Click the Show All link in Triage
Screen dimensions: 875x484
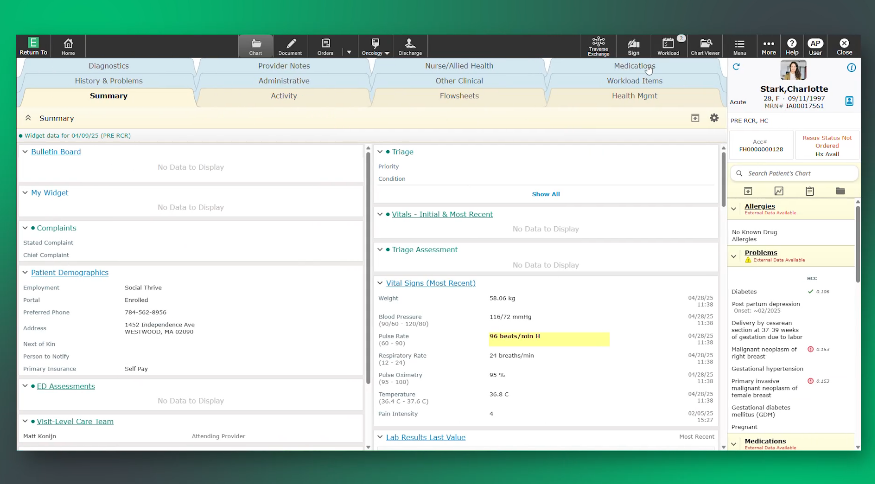545,194
